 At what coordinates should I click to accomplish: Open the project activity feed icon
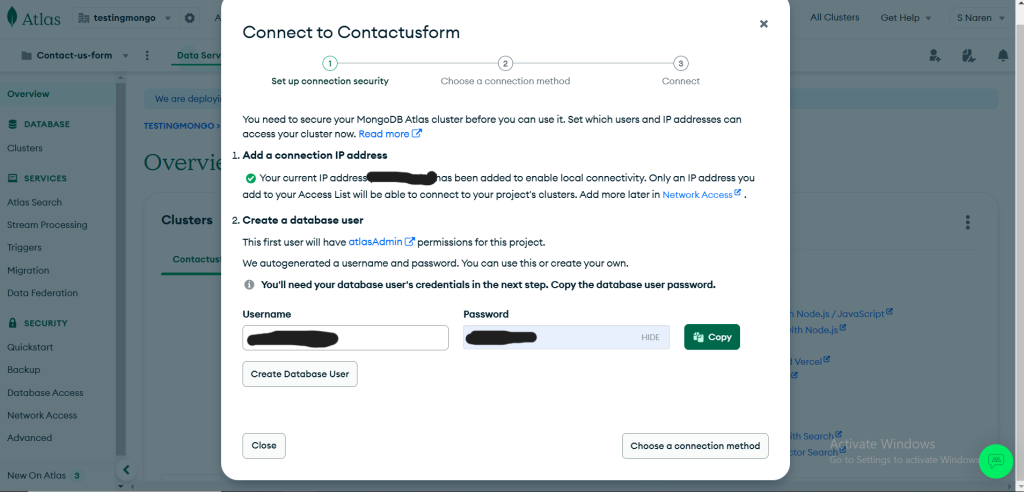(x=969, y=56)
